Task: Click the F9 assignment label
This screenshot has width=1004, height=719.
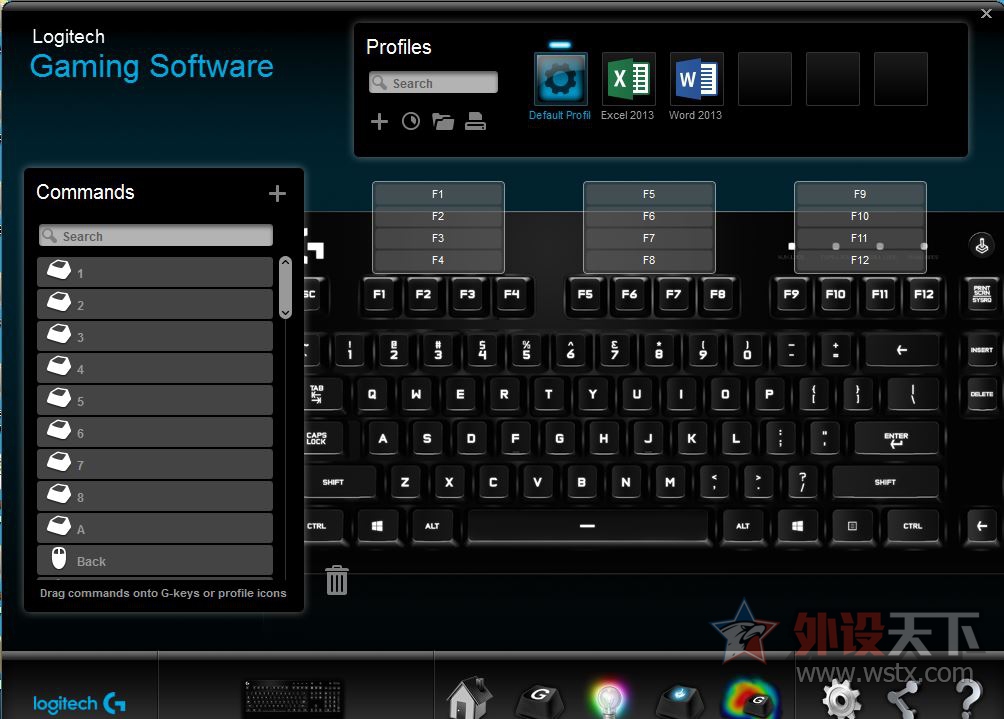Action: pyautogui.click(x=860, y=194)
